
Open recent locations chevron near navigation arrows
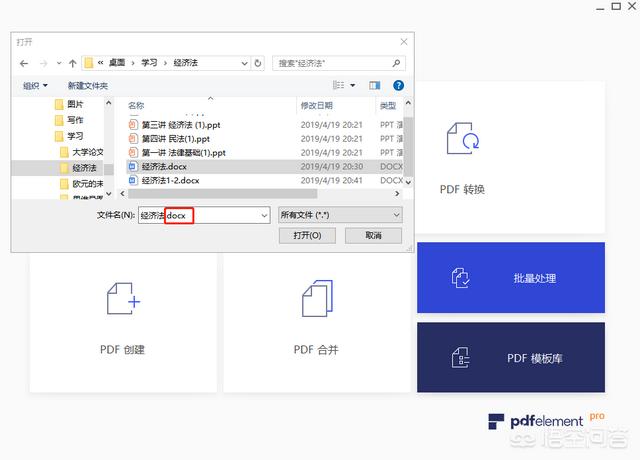tap(59, 63)
